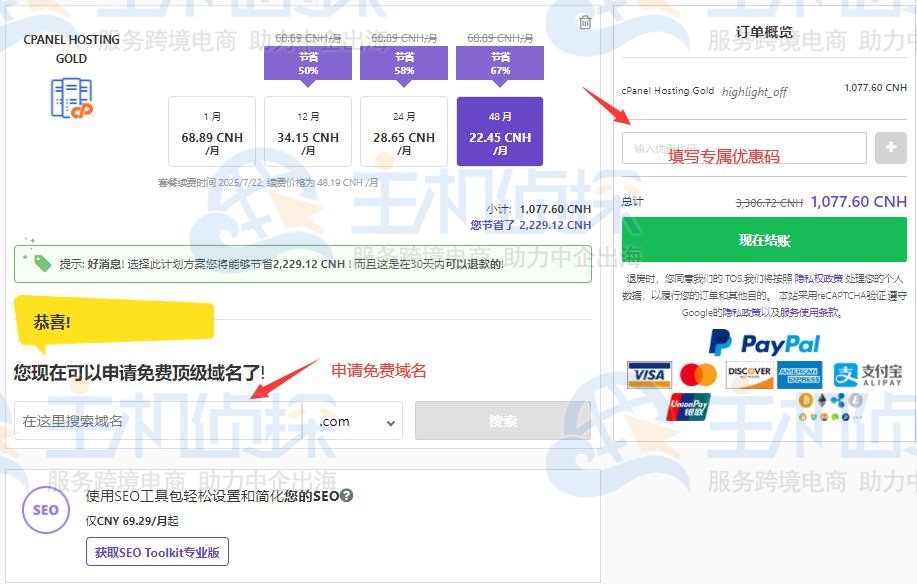The height and width of the screenshot is (584, 917).
Task: Click the struck-through 3,306.72 CNH price
Action: click(768, 203)
